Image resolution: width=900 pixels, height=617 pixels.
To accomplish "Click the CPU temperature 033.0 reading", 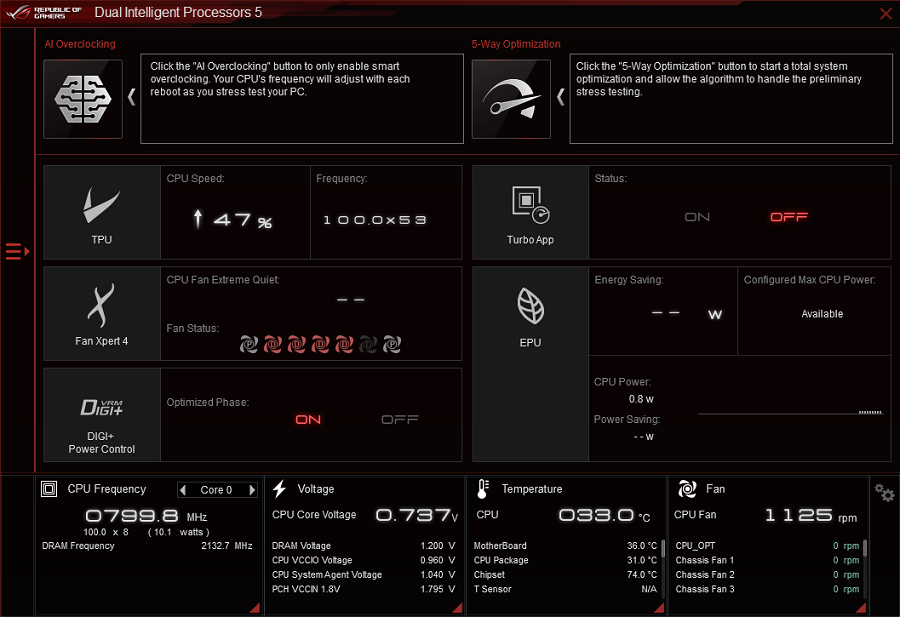I will pyautogui.click(x=604, y=515).
